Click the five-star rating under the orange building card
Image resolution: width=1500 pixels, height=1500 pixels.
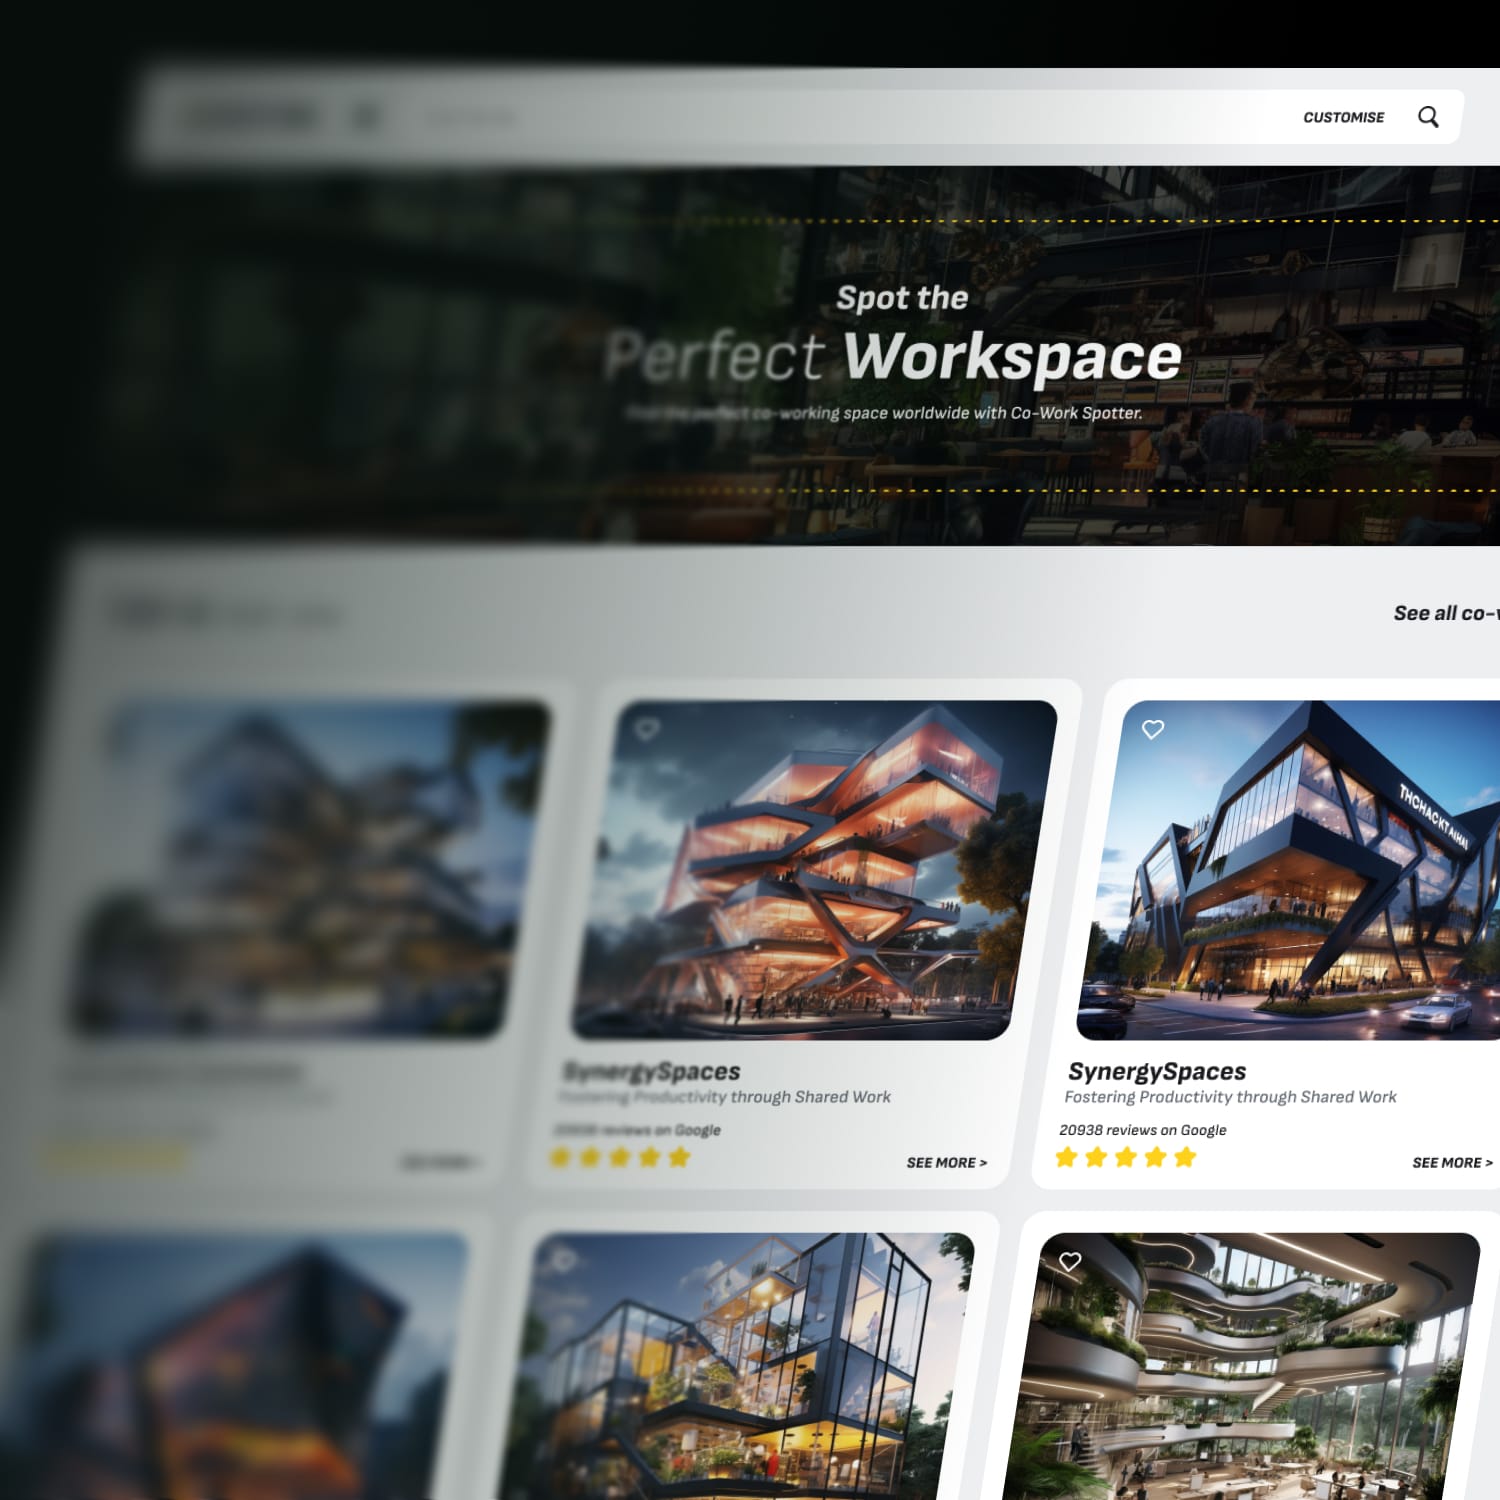click(620, 1158)
